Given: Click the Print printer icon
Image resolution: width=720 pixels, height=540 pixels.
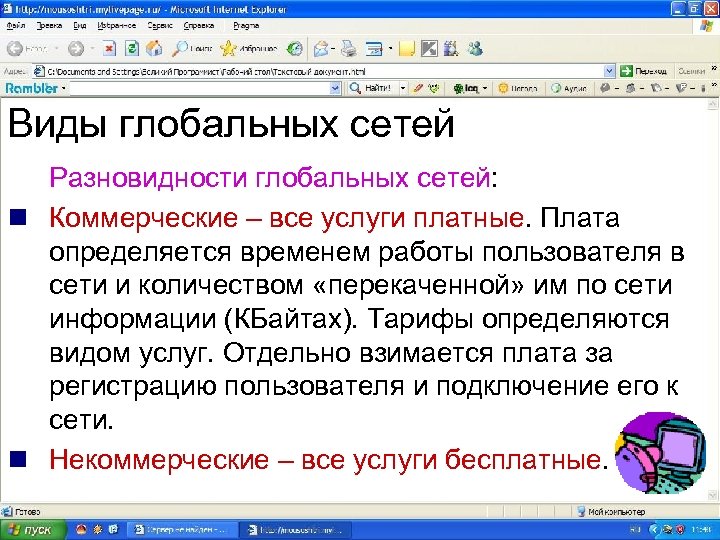Looking at the screenshot, I should pos(349,48).
